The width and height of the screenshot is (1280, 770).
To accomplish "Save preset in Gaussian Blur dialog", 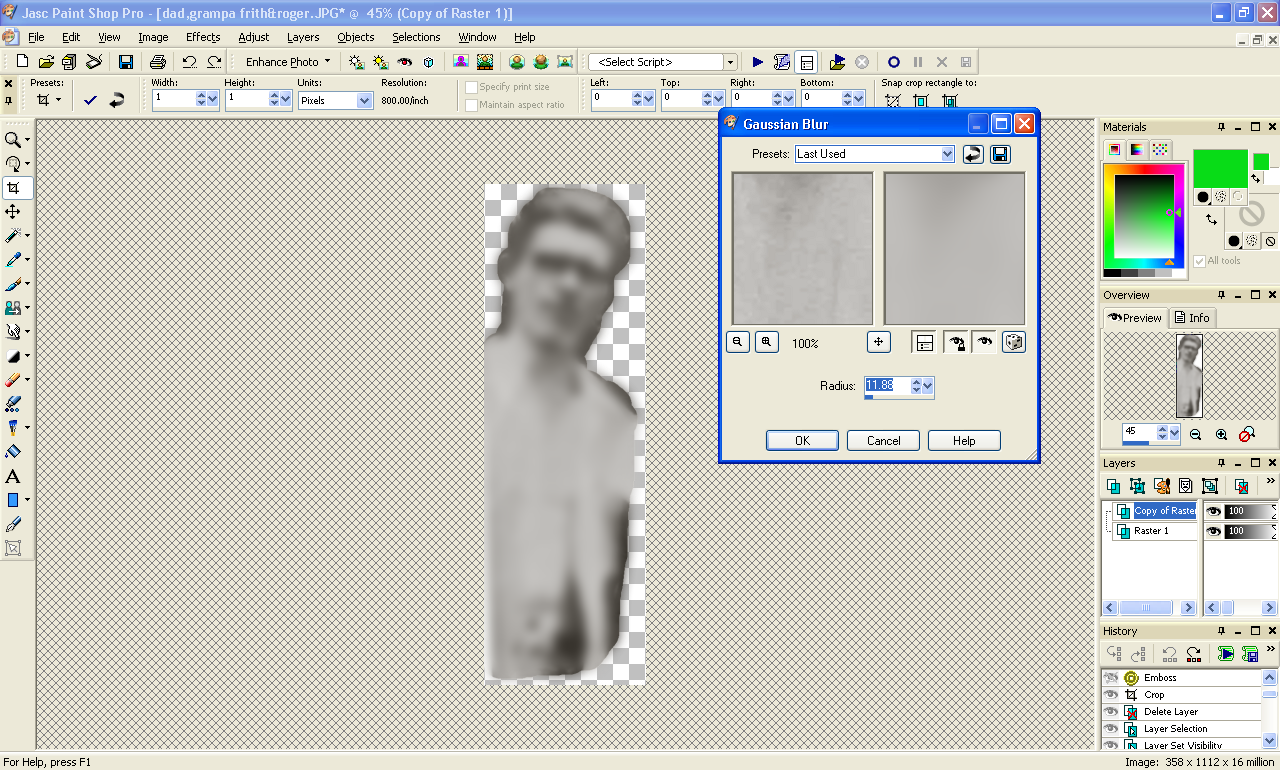I will (1000, 154).
